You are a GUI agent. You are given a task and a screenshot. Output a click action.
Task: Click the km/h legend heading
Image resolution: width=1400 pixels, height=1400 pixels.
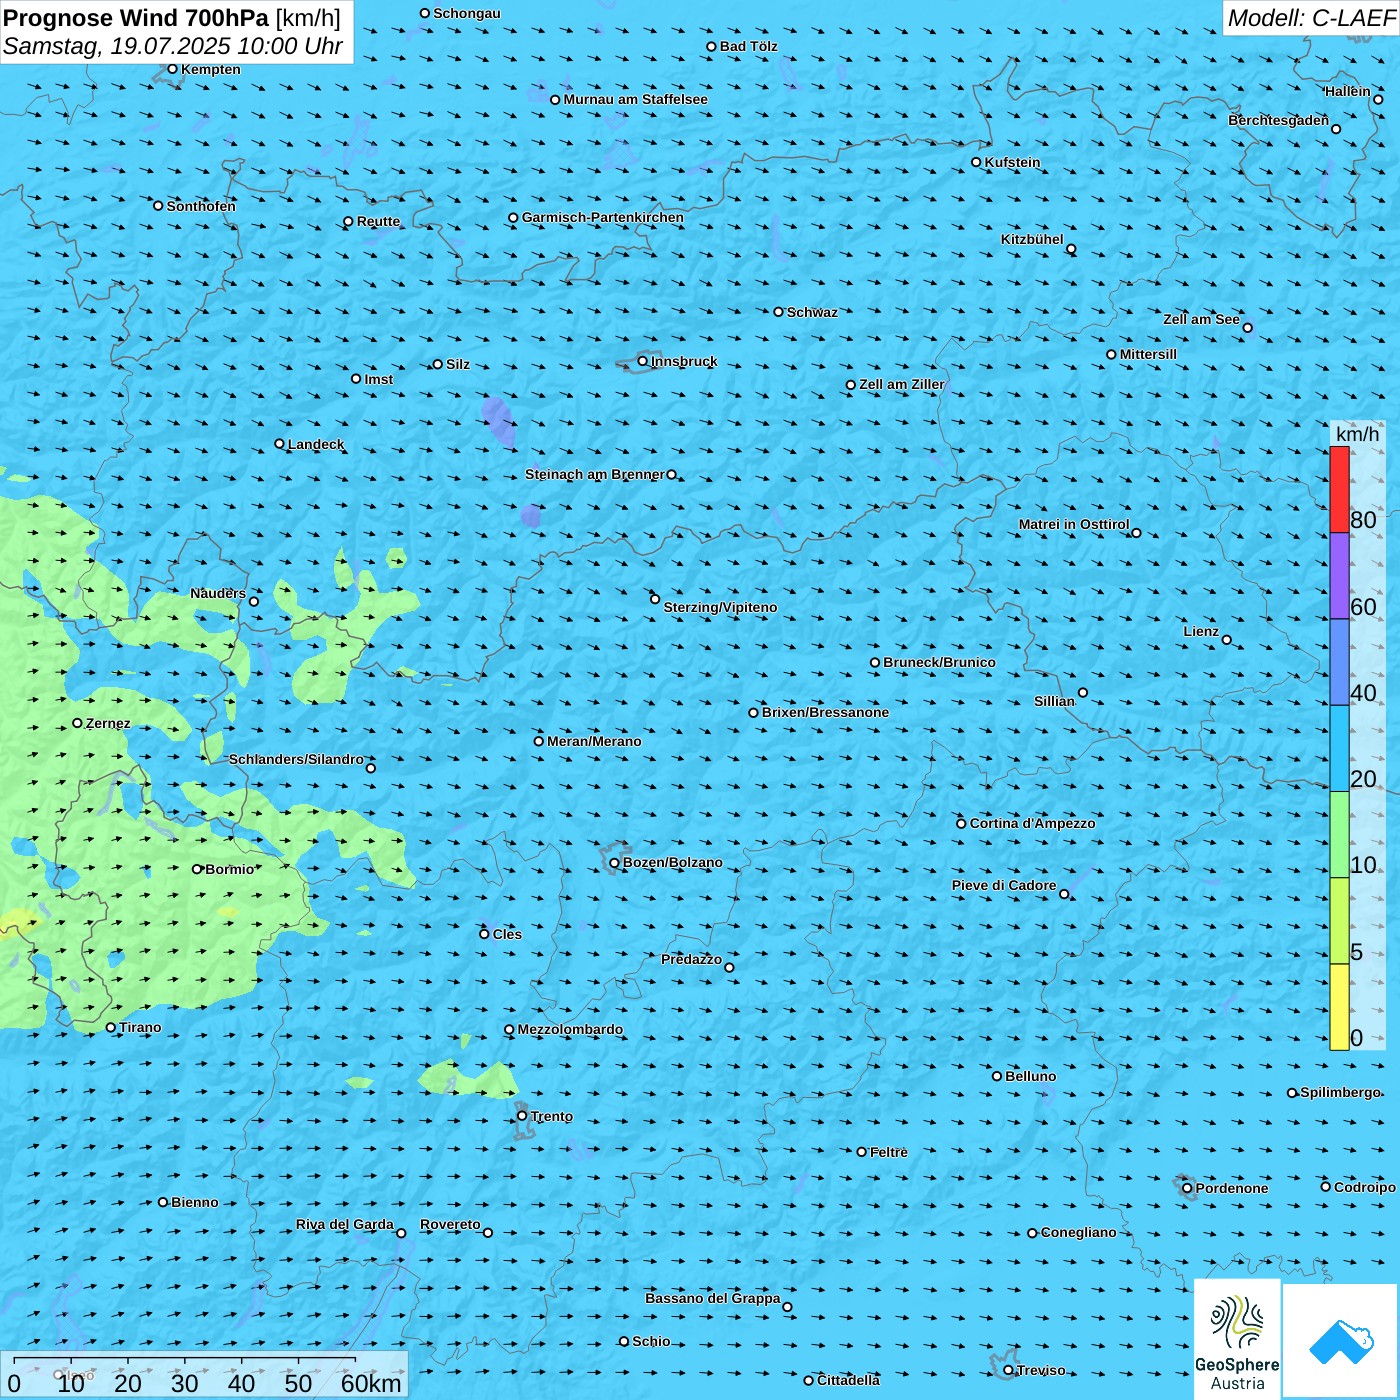pyautogui.click(x=1357, y=434)
